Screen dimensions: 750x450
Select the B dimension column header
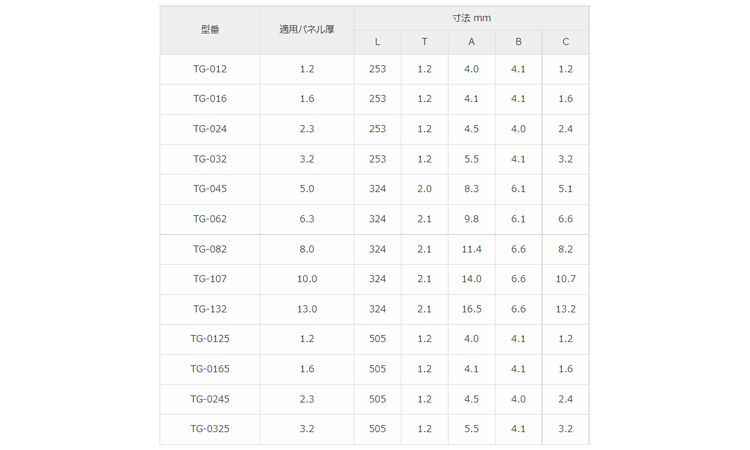[518, 42]
